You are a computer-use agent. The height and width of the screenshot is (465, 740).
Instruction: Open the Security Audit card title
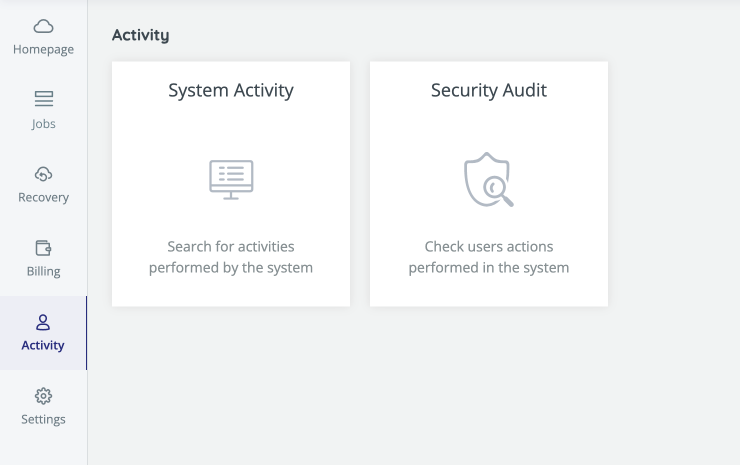(489, 90)
